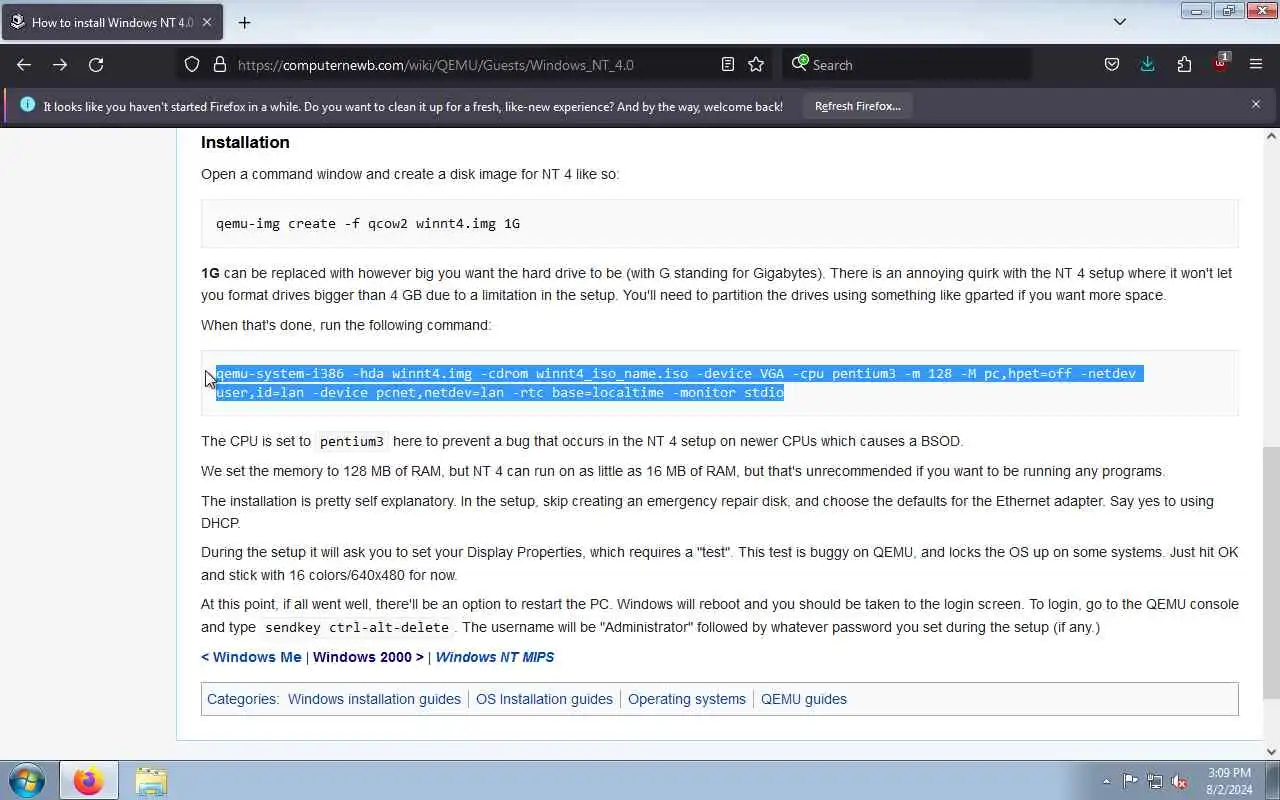
Task: Open the Downloads panel arrow icon
Action: pyautogui.click(x=1147, y=64)
